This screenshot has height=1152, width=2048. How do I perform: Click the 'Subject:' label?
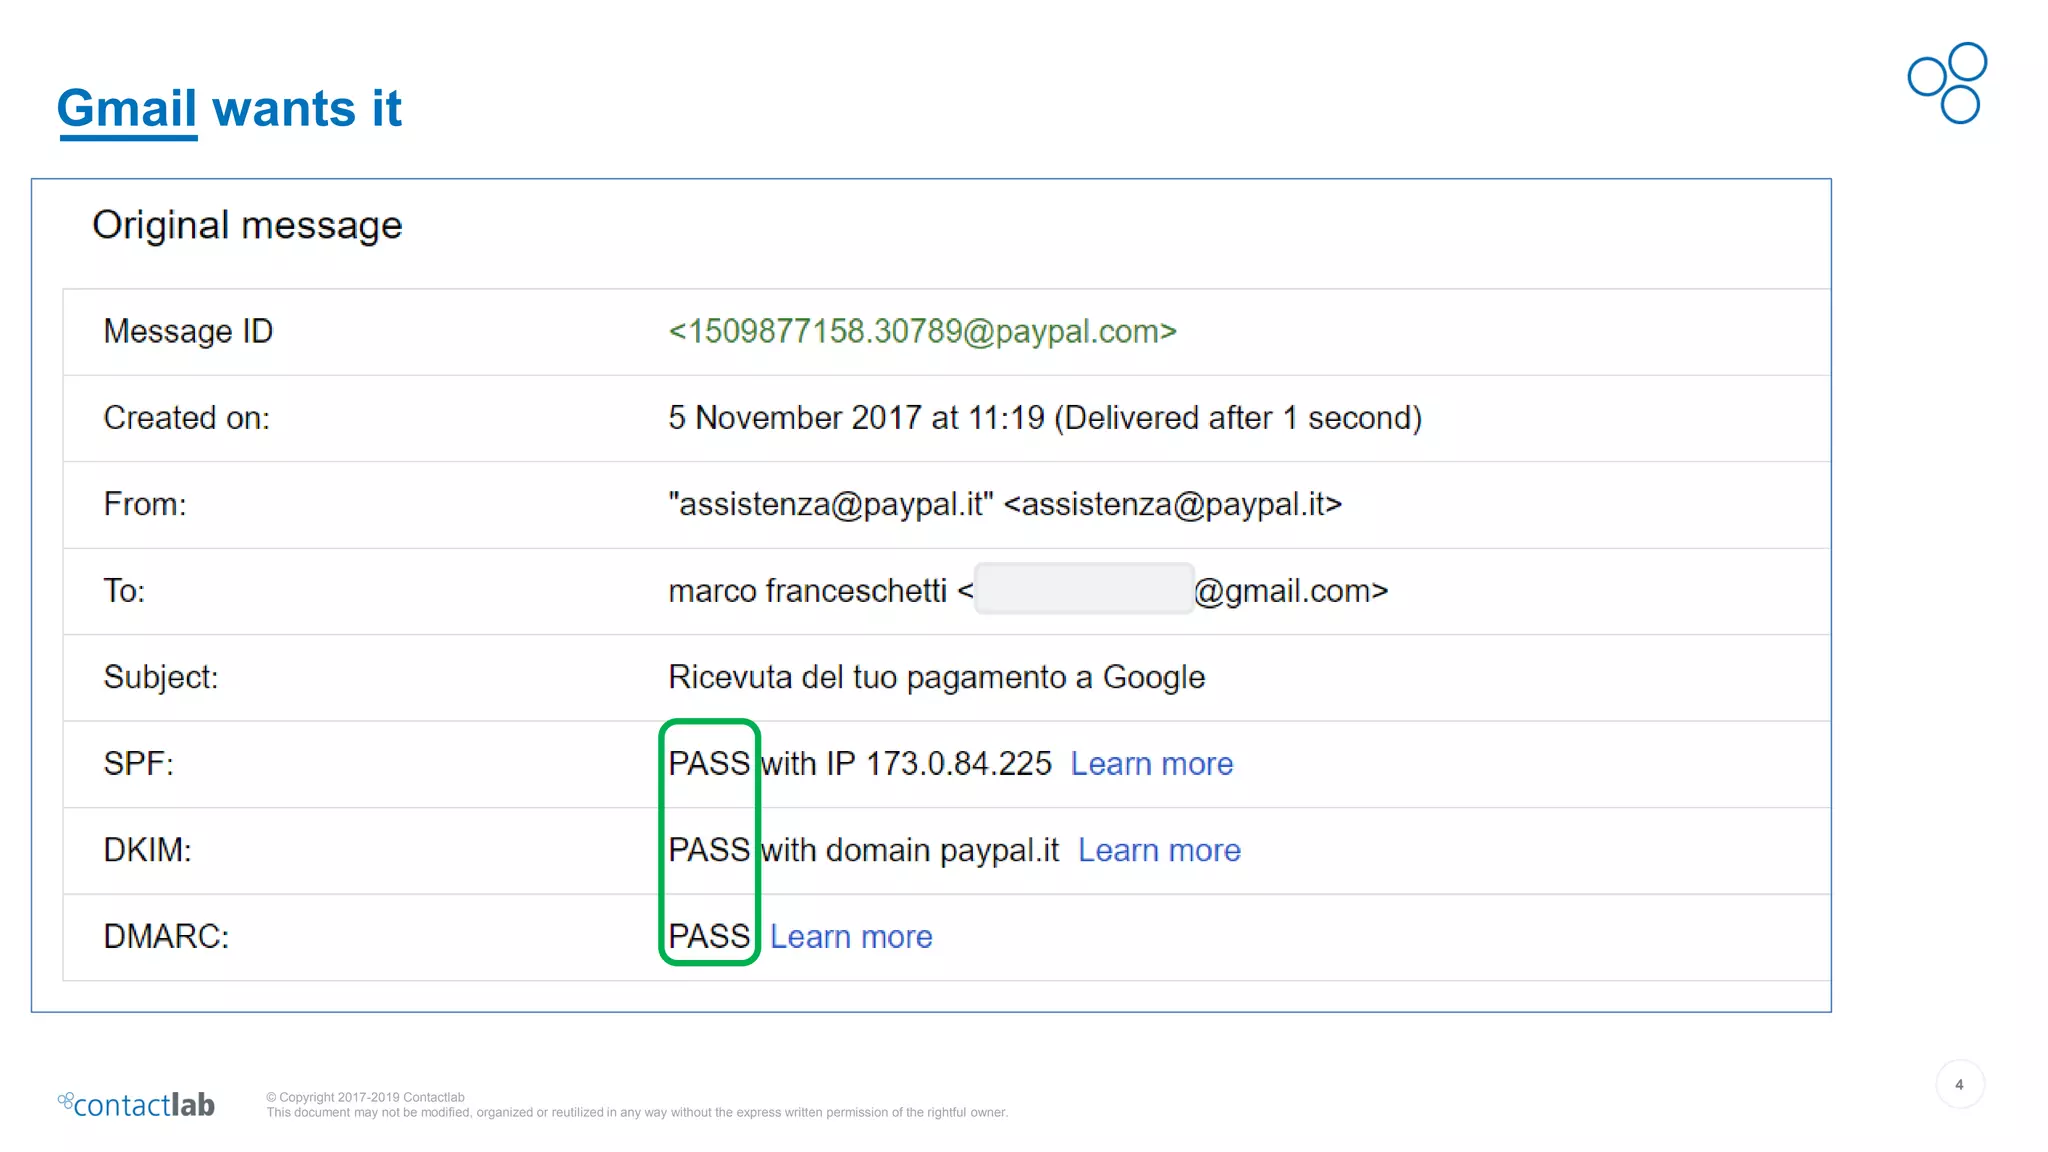[161, 677]
